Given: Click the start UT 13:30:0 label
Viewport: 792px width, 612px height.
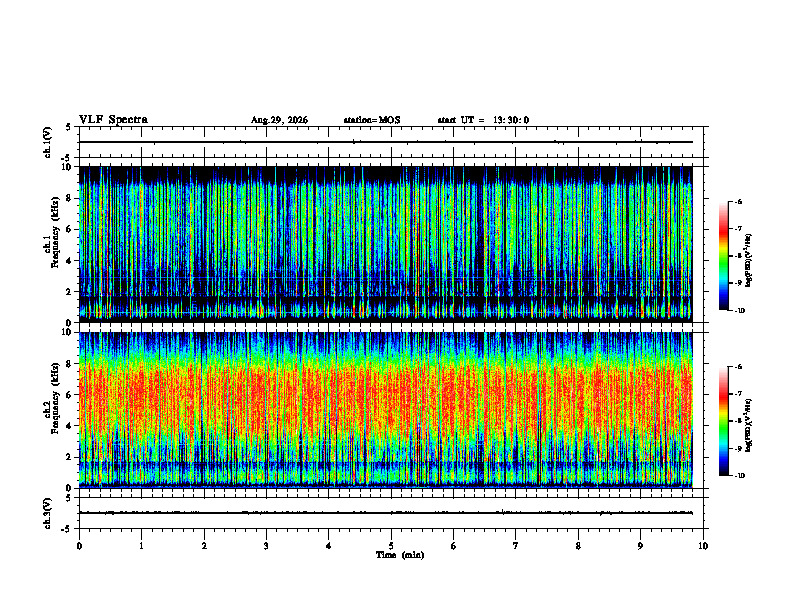Looking at the screenshot, I should tap(483, 120).
